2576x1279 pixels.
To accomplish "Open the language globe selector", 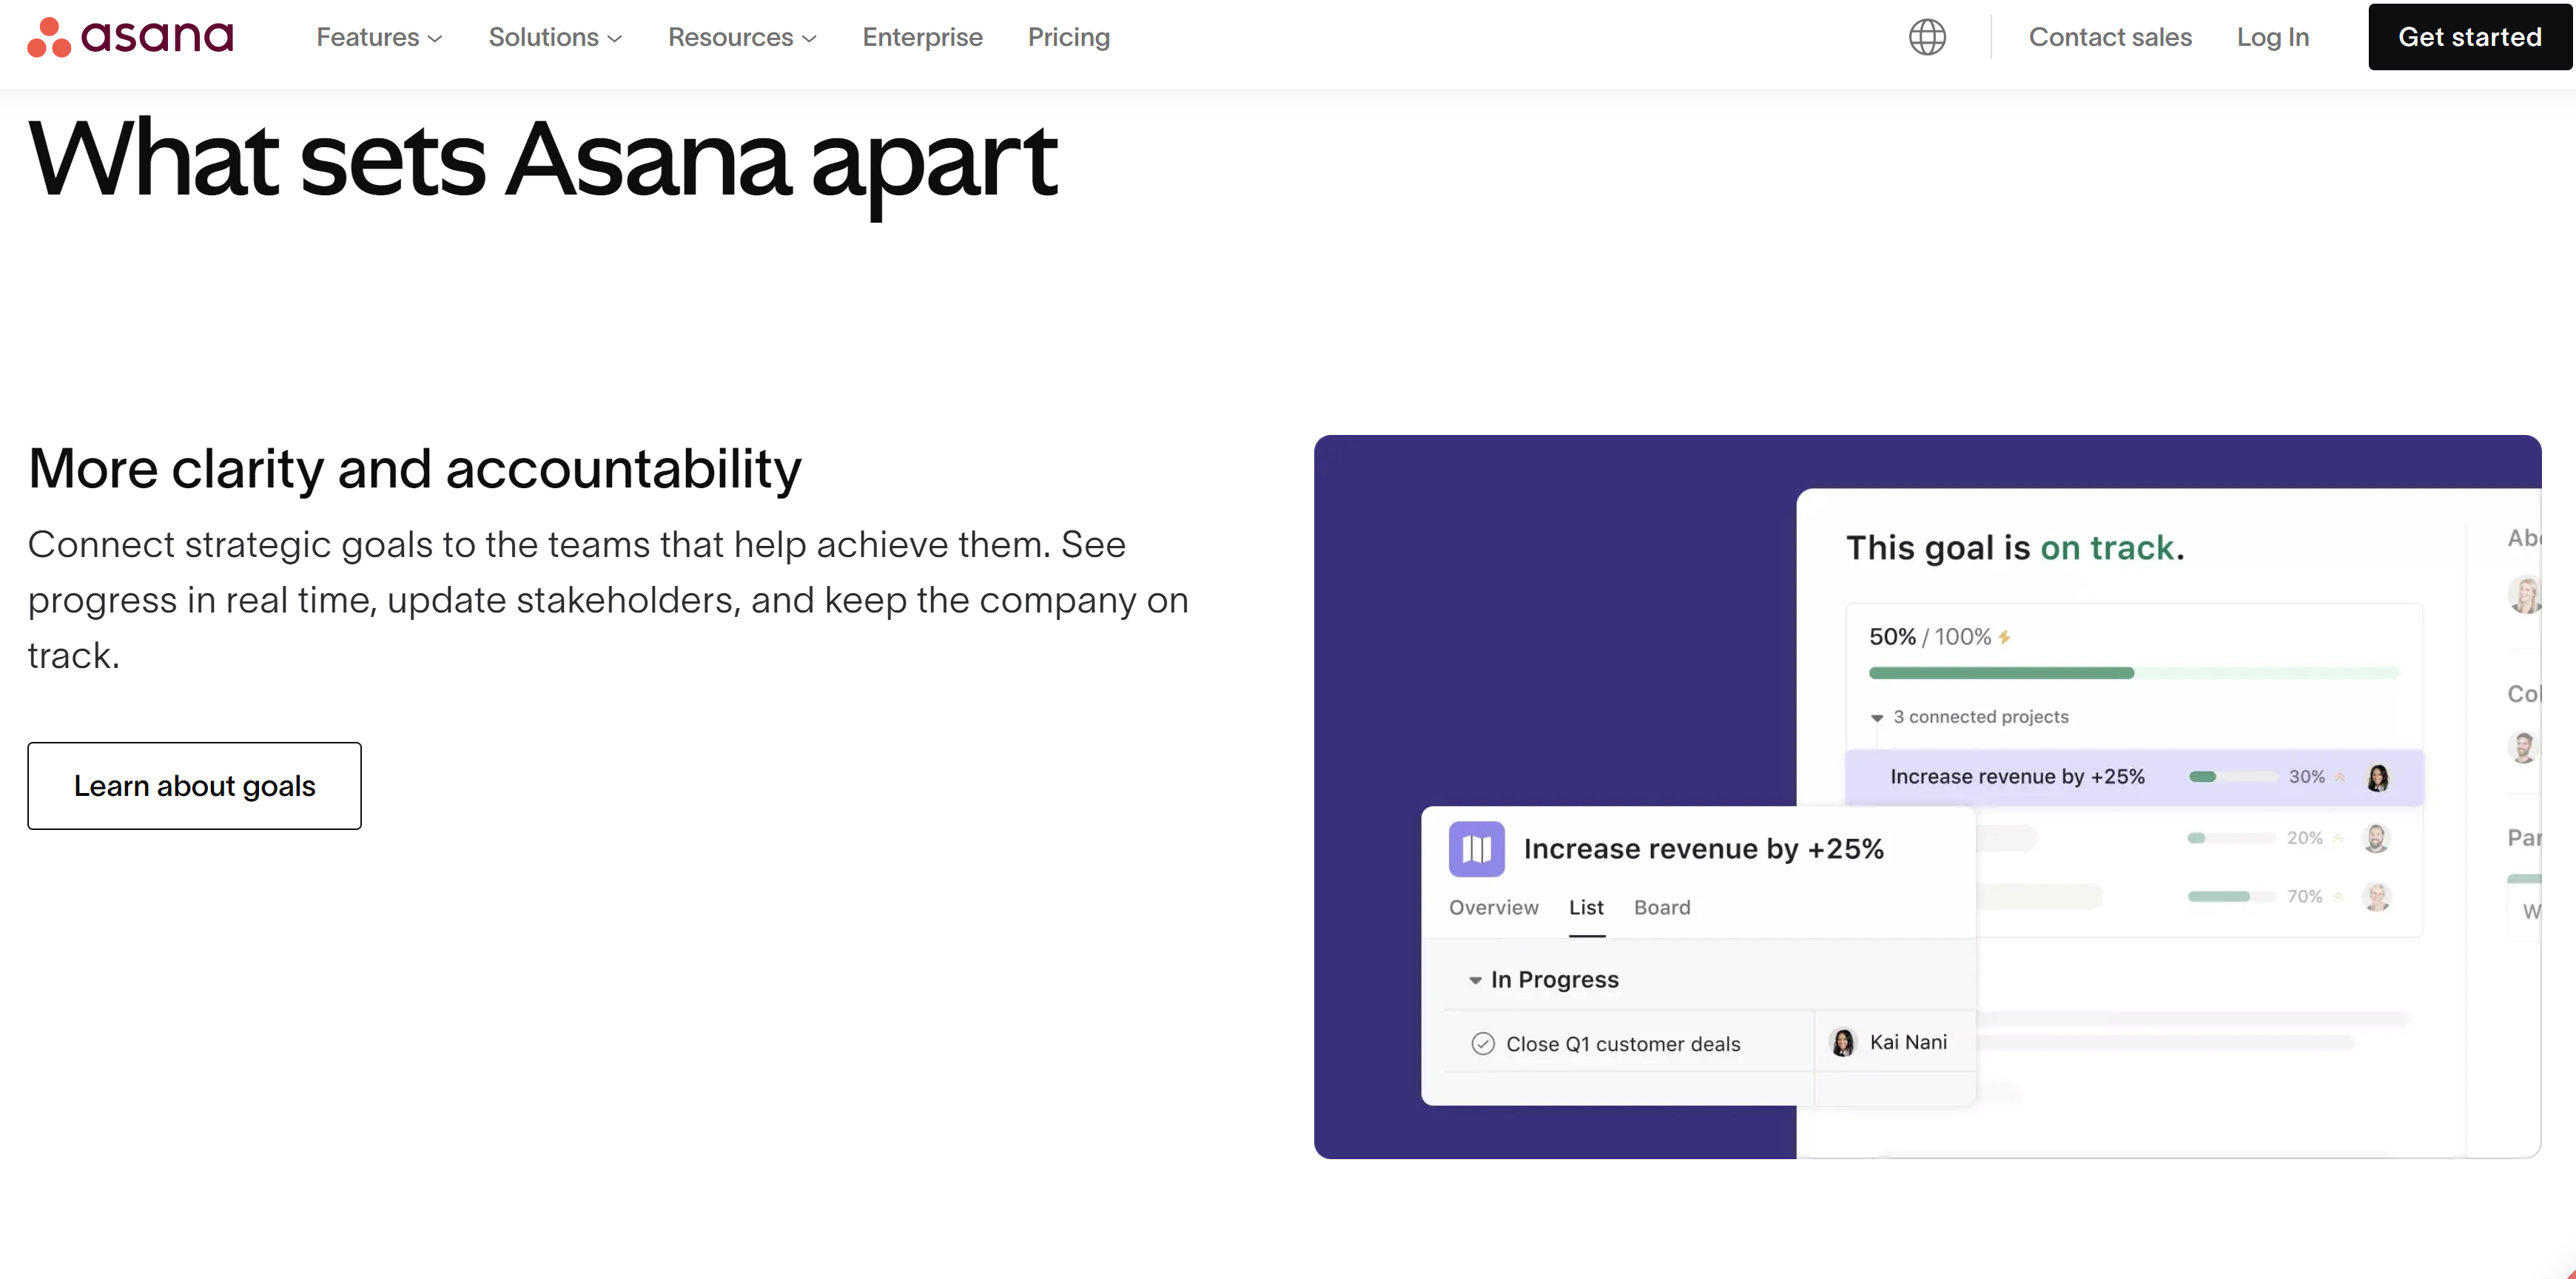I will (1926, 37).
